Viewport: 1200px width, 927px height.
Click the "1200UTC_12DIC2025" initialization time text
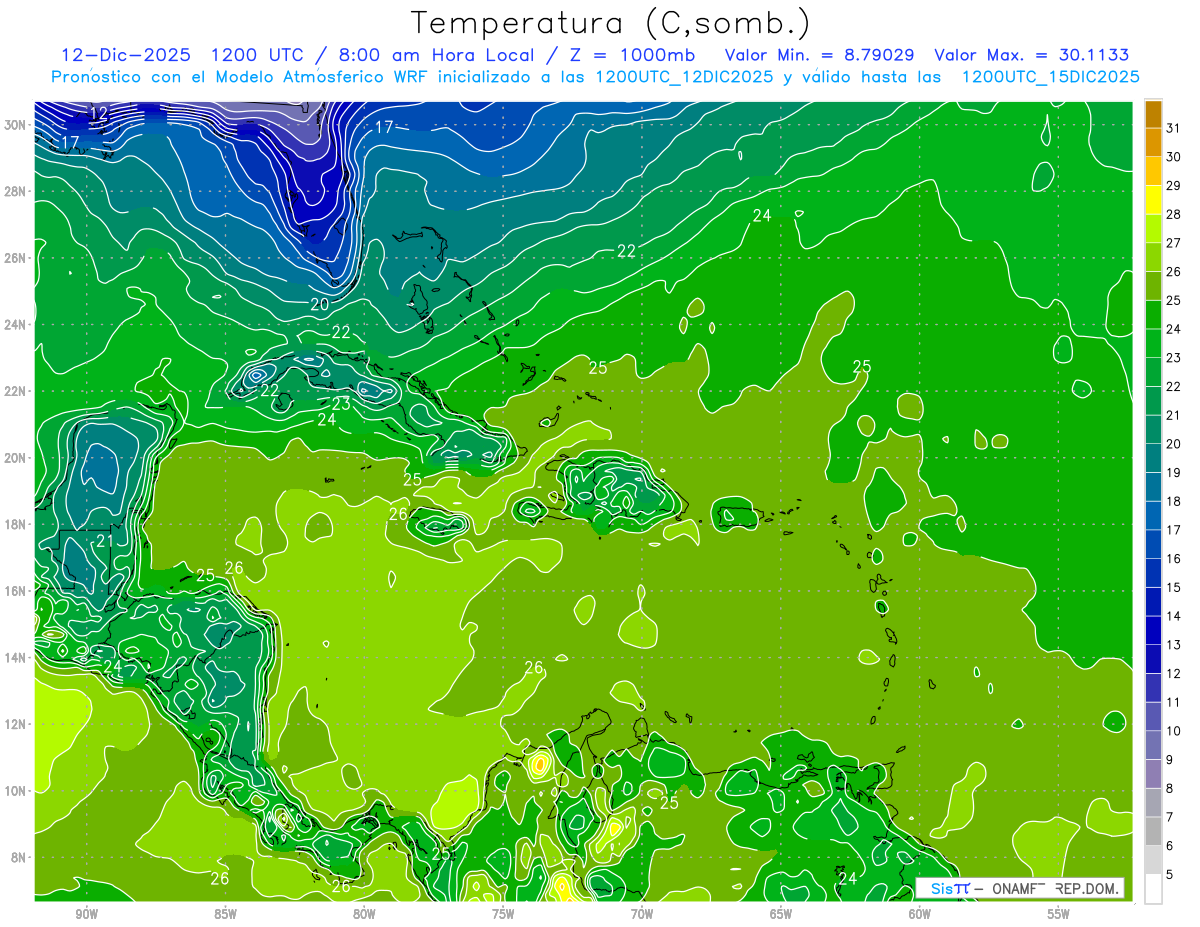[x=684, y=76]
